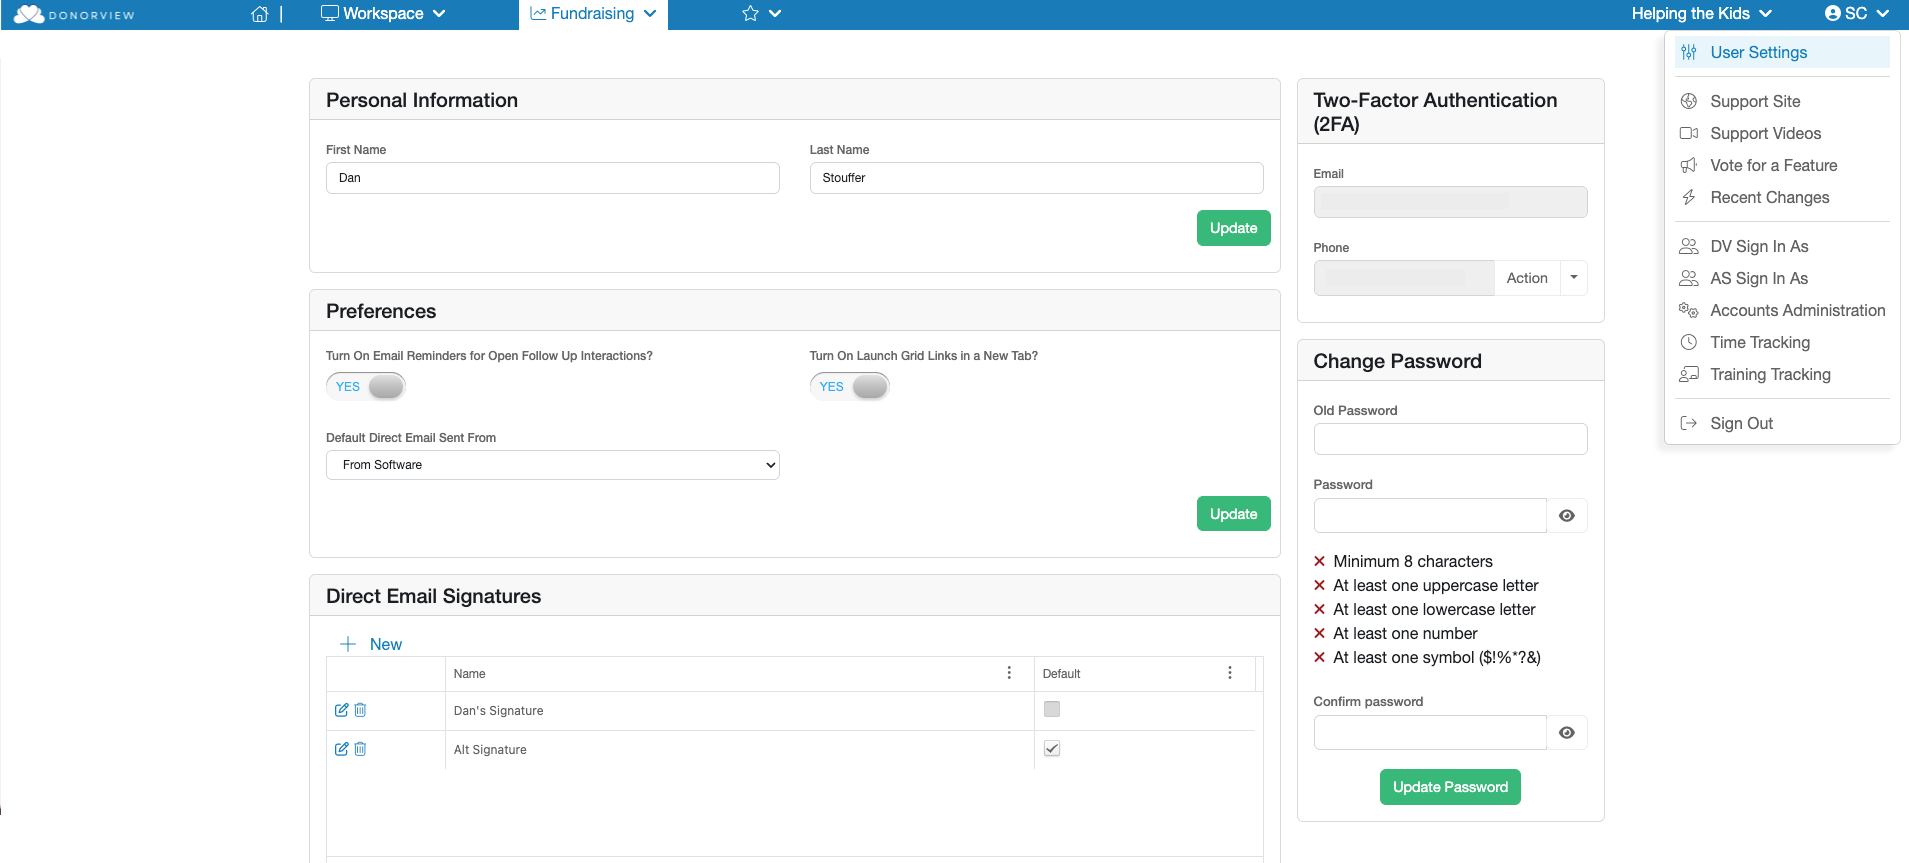The height and width of the screenshot is (863, 1909).
Task: Open Default Direct Email Sent From dropdown
Action: coord(553,465)
